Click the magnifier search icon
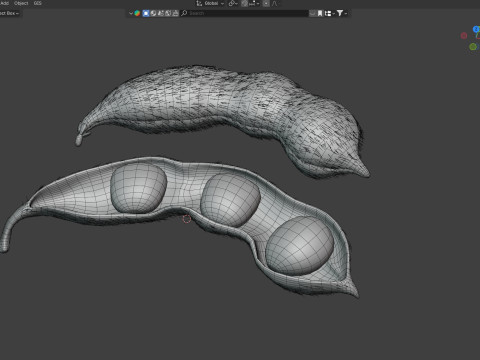 tap(184, 13)
